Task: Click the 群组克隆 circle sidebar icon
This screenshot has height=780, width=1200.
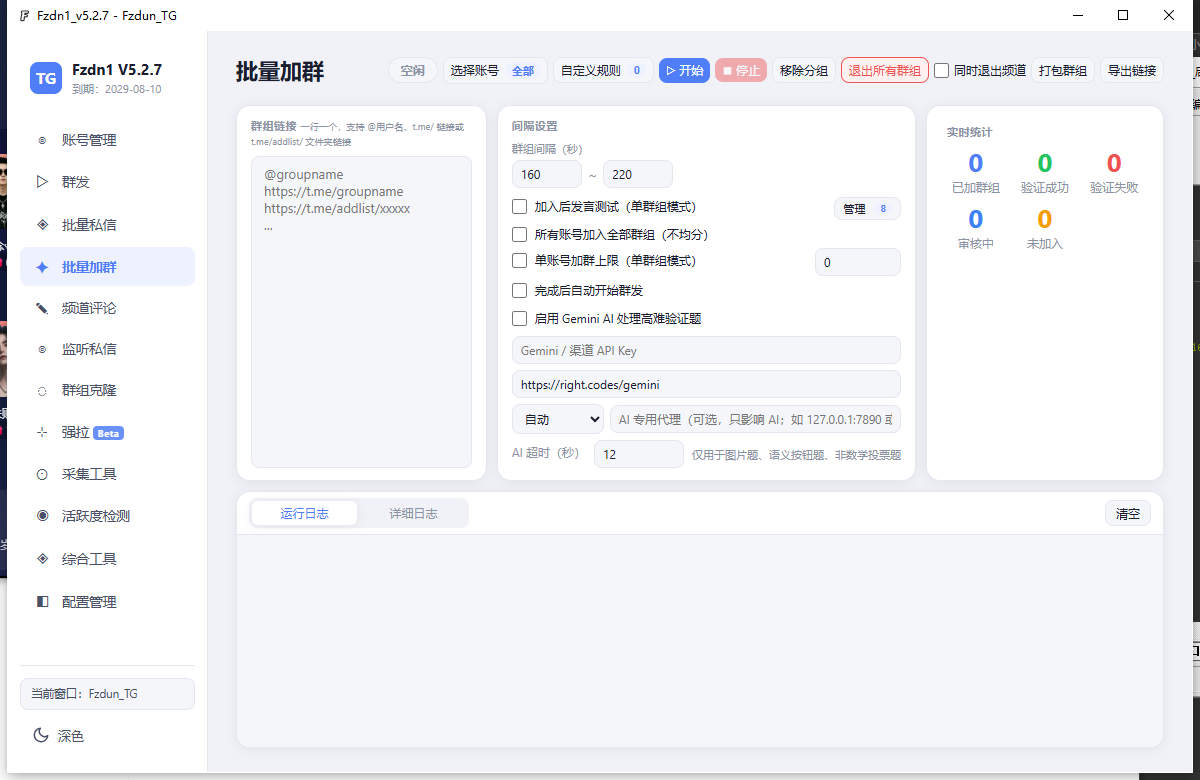Action: point(42,391)
